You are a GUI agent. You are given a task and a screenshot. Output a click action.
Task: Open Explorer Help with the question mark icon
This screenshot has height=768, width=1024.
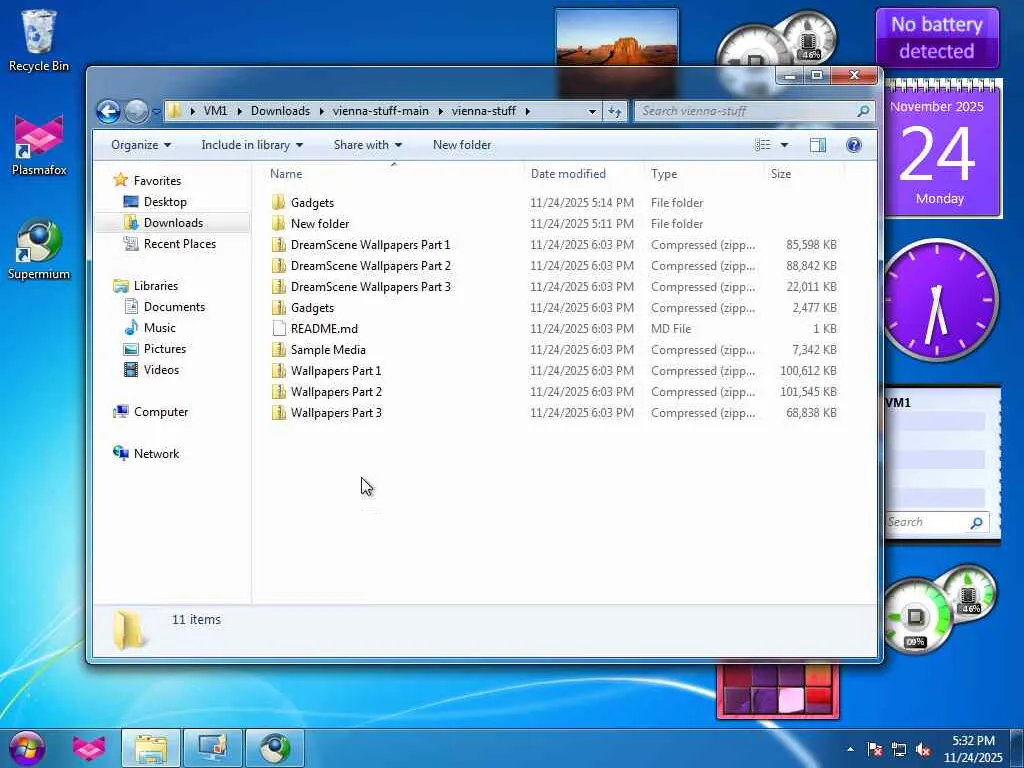[853, 145]
